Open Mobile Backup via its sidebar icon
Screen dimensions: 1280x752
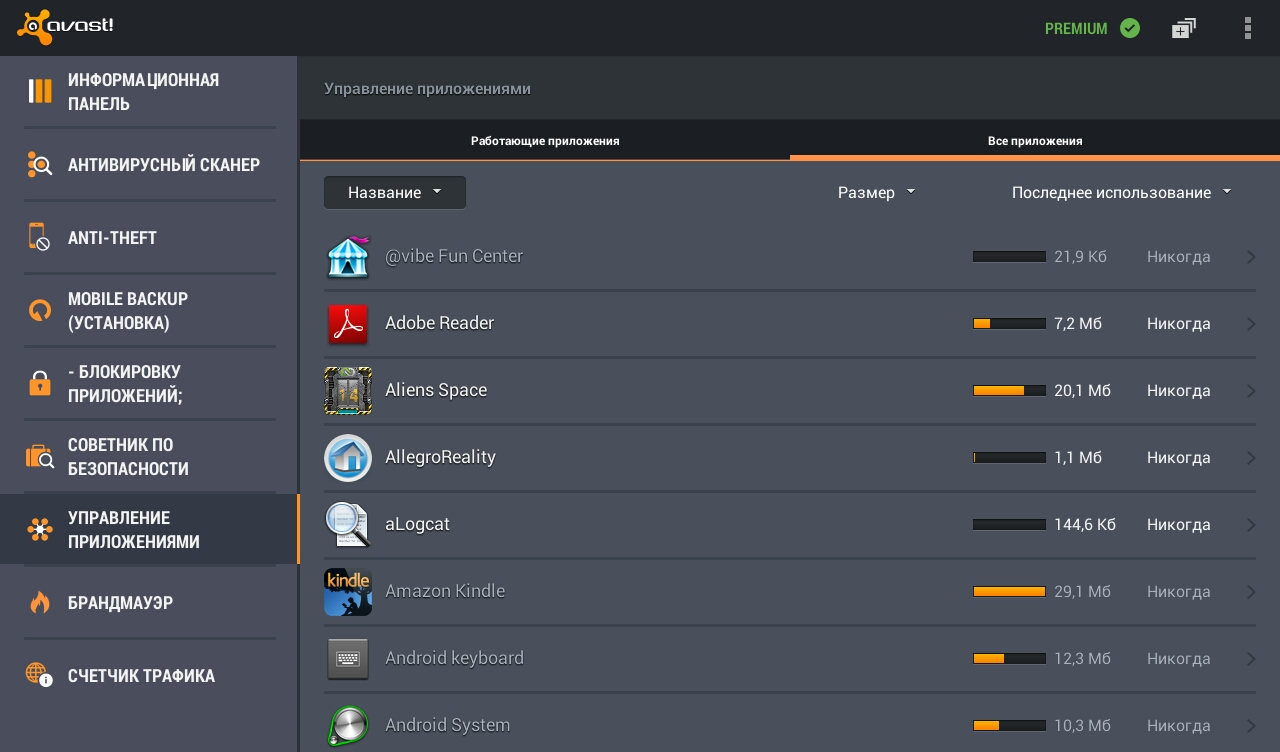point(40,310)
